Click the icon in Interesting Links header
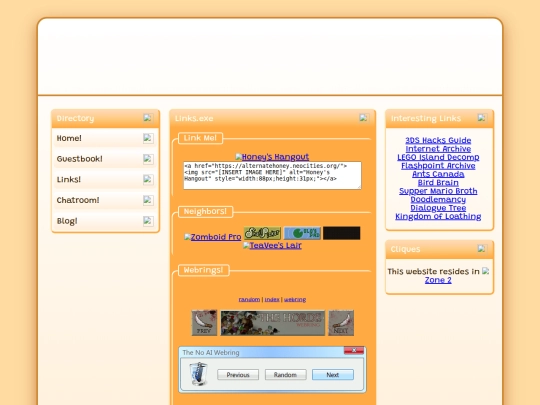 [x=482, y=118]
